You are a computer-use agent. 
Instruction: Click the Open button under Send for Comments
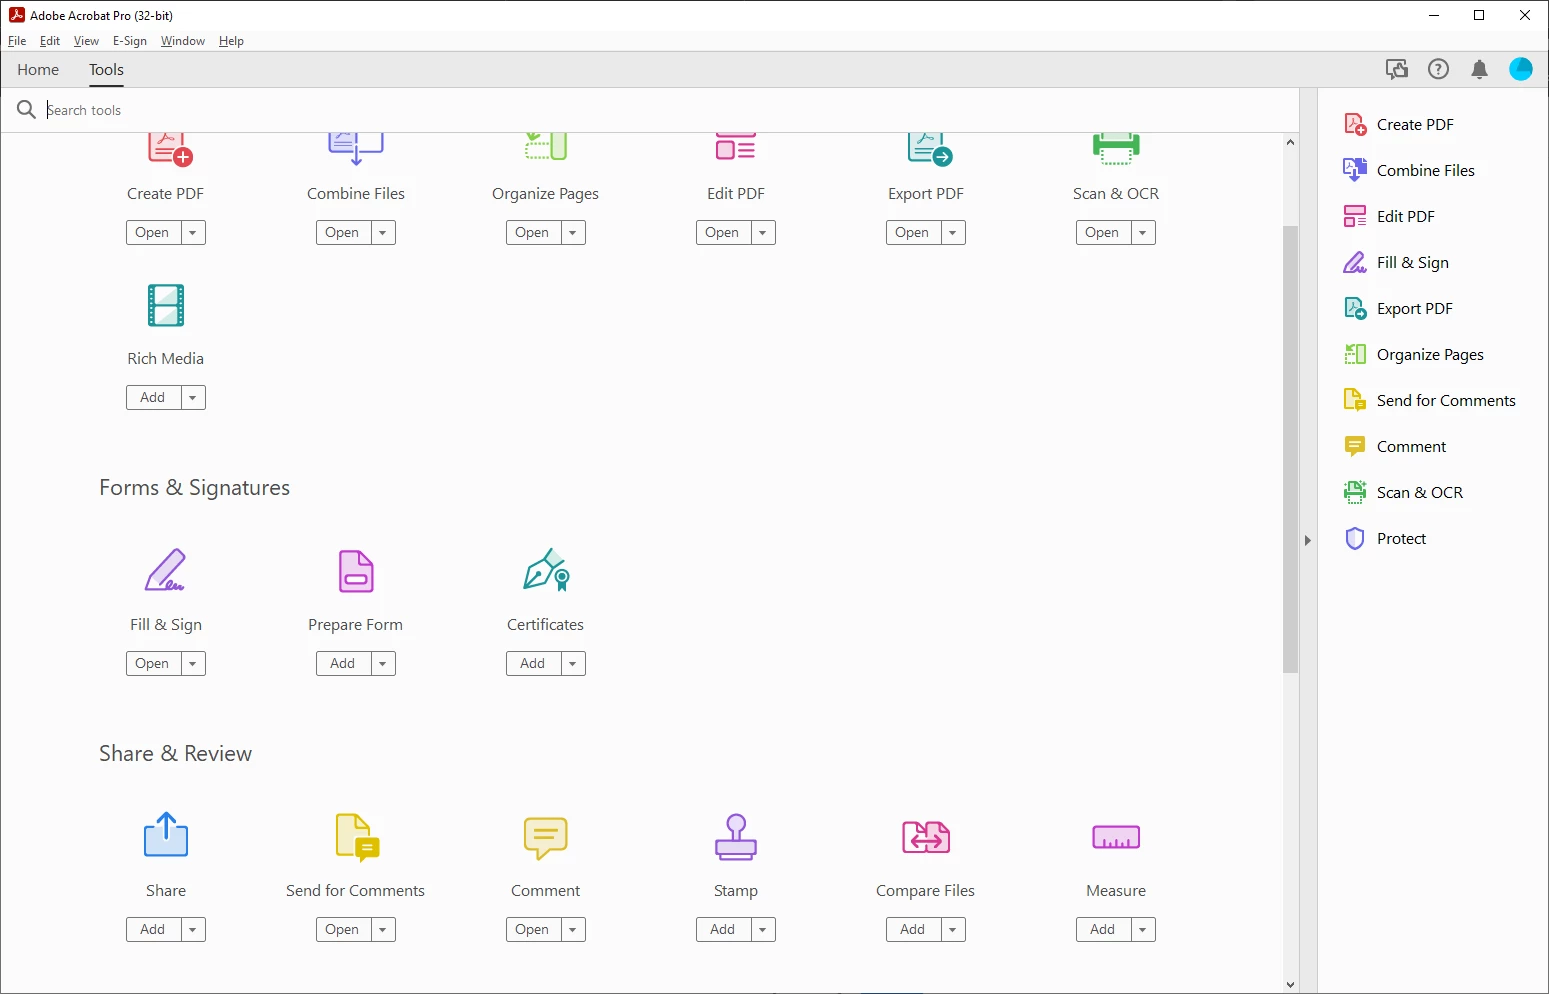coord(343,930)
